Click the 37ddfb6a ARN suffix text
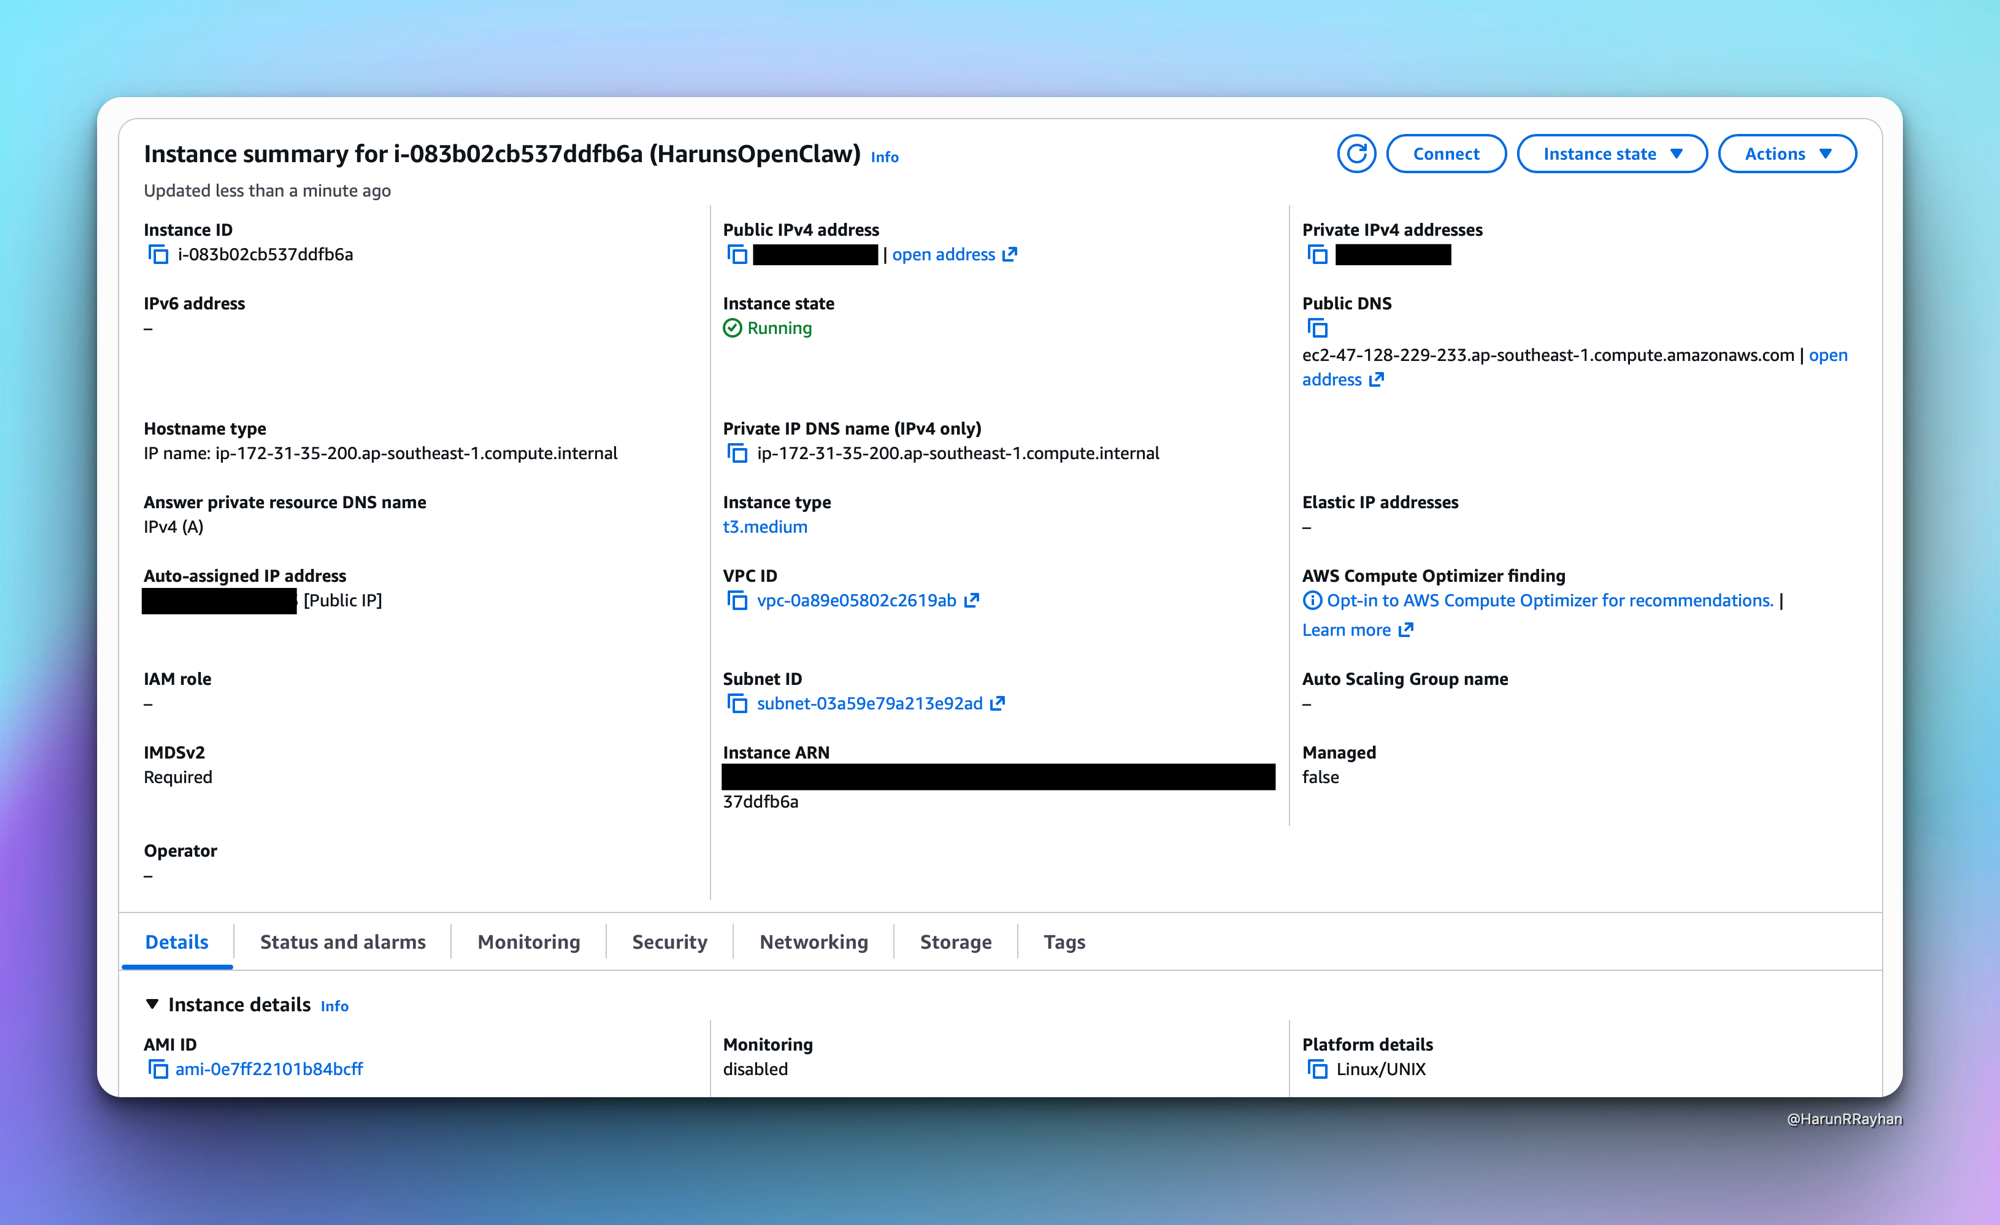 click(760, 802)
